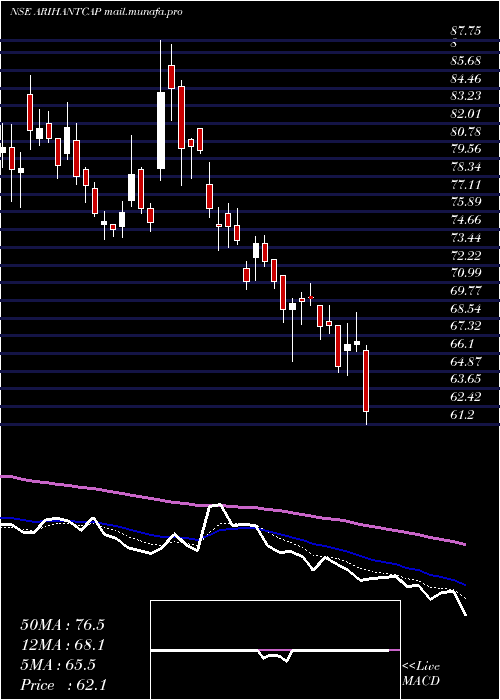Click the 62.42 price axis label

(466, 396)
